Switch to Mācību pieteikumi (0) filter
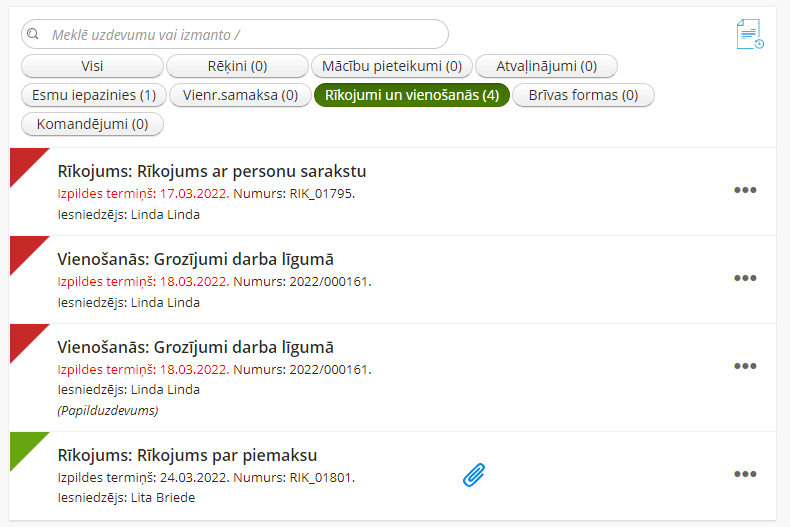The width and height of the screenshot is (790, 527). point(392,66)
